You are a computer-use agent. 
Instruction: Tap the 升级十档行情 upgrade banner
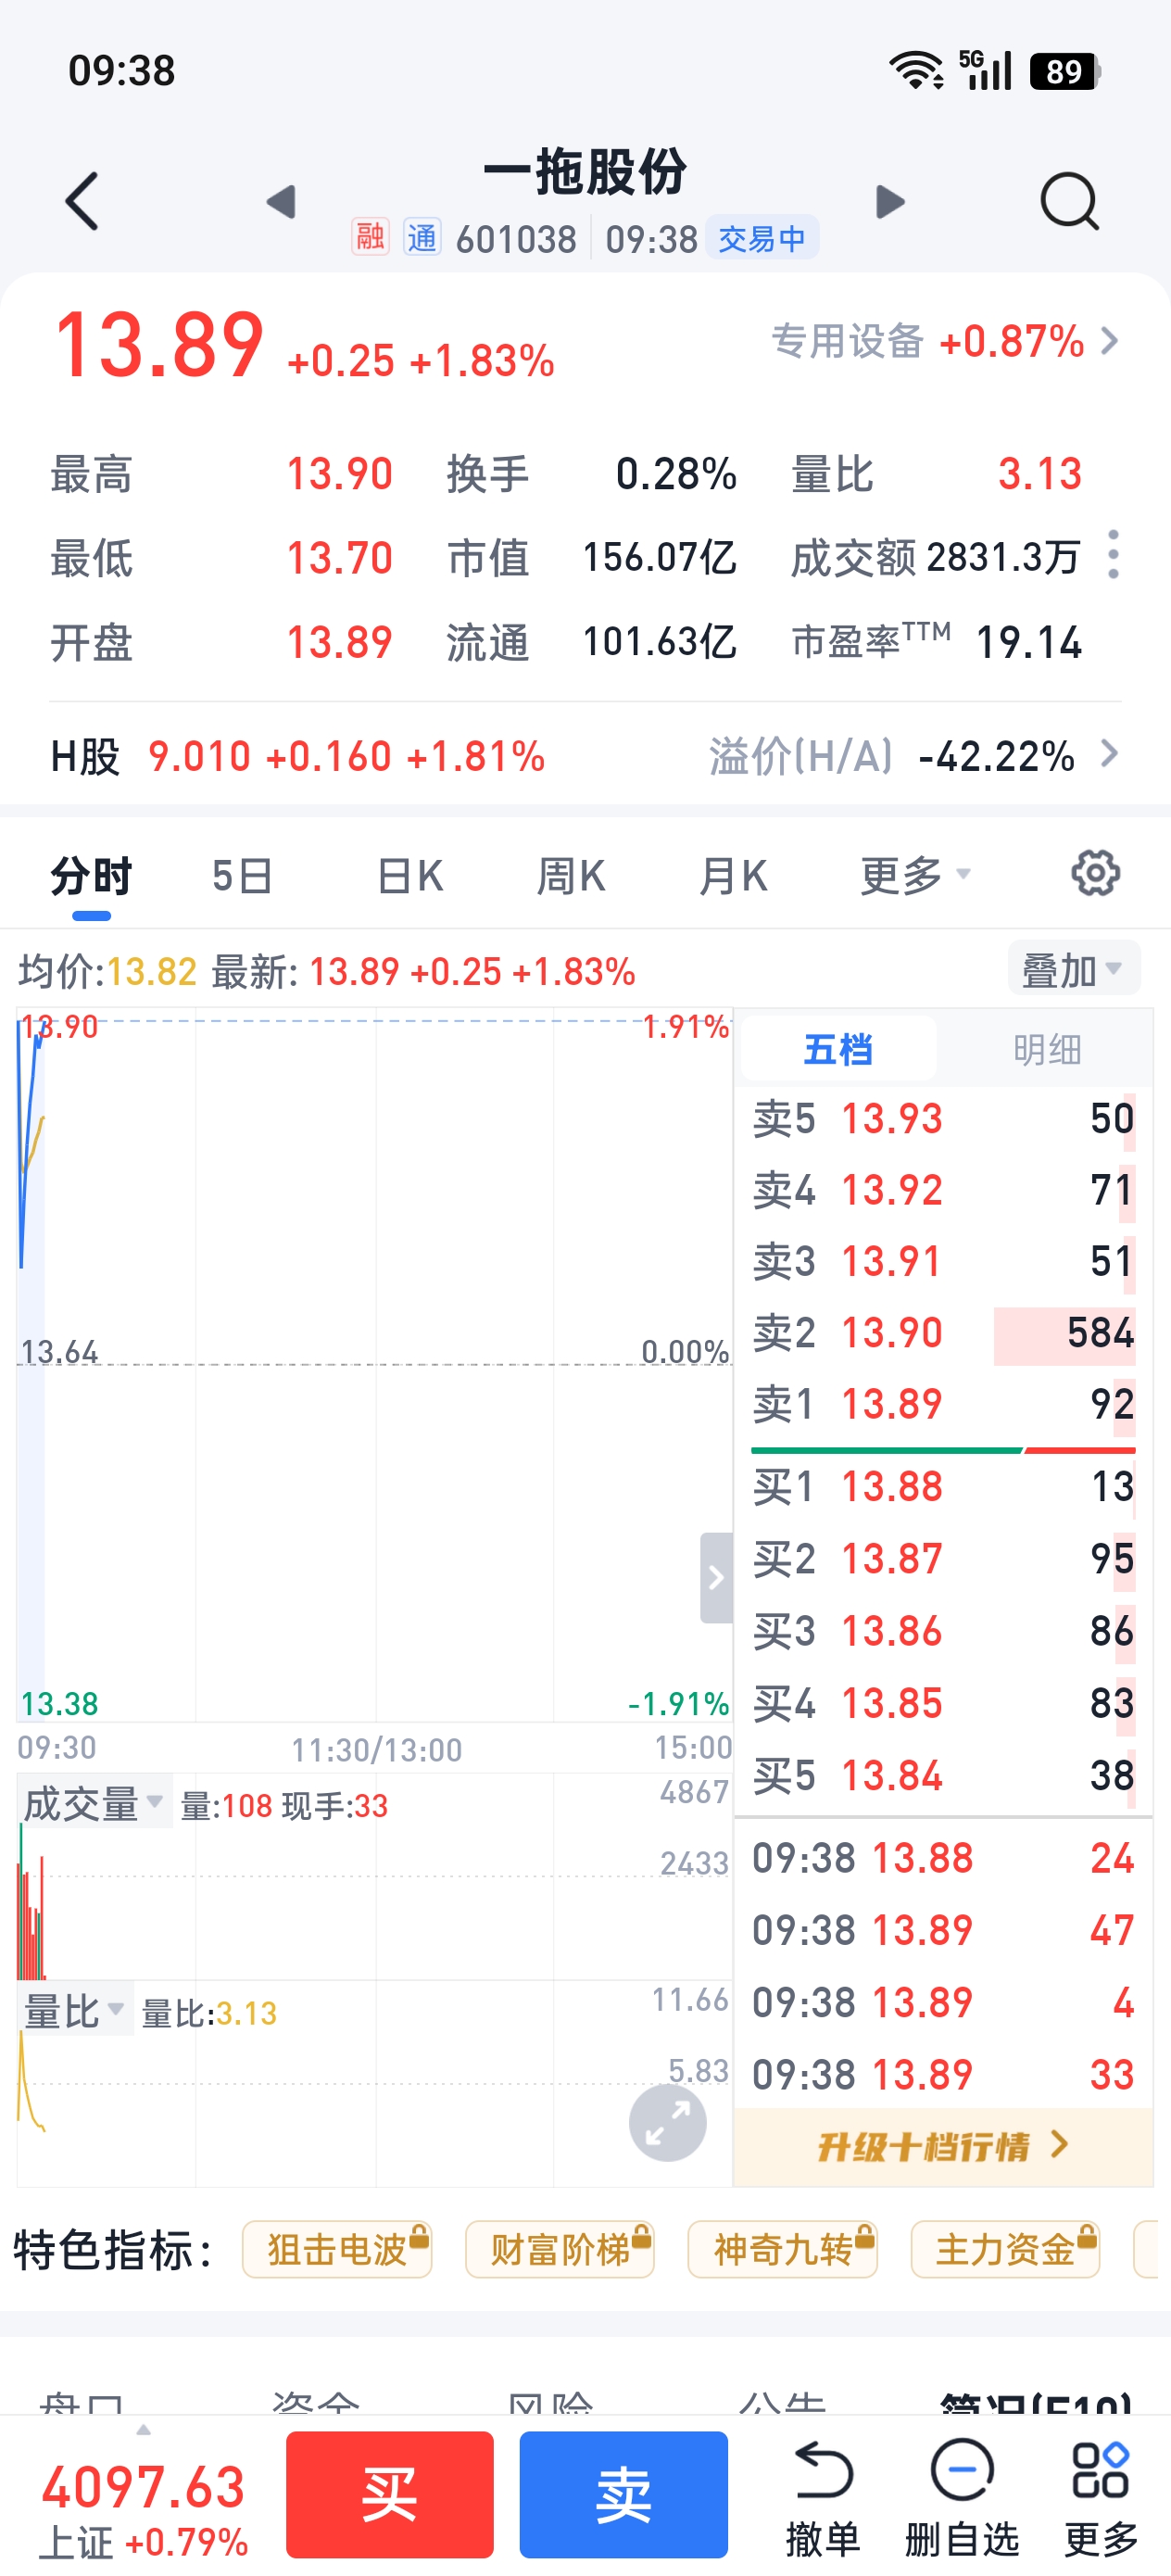942,2146
